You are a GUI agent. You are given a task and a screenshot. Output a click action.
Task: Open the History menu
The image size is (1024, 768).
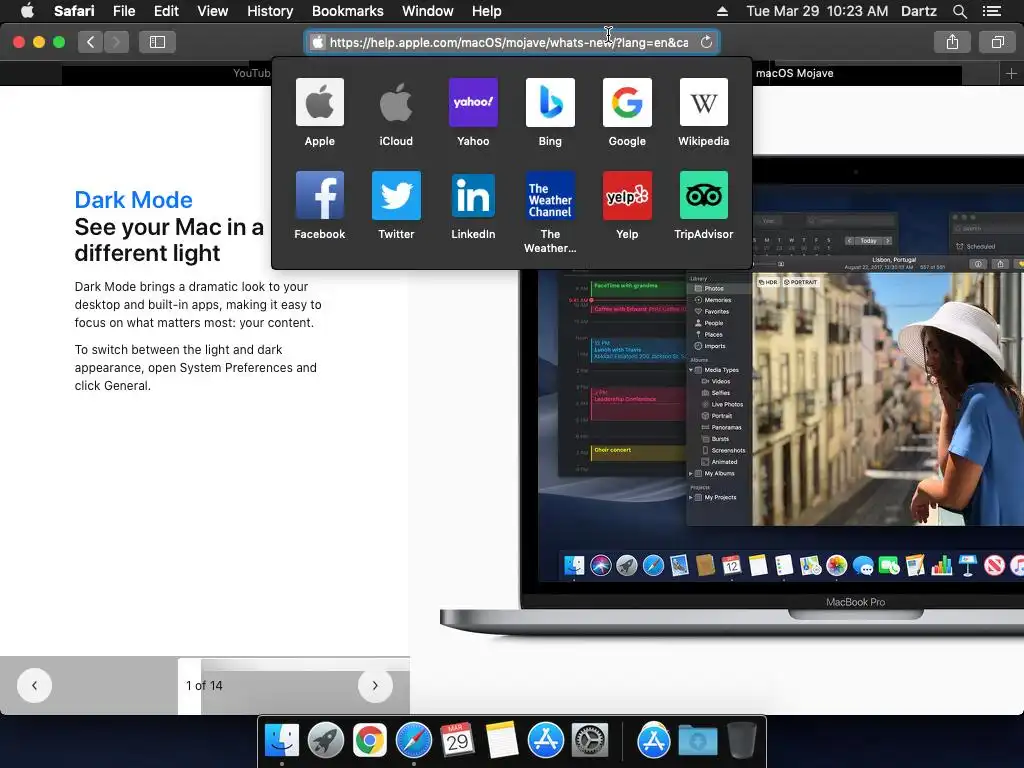(x=270, y=11)
